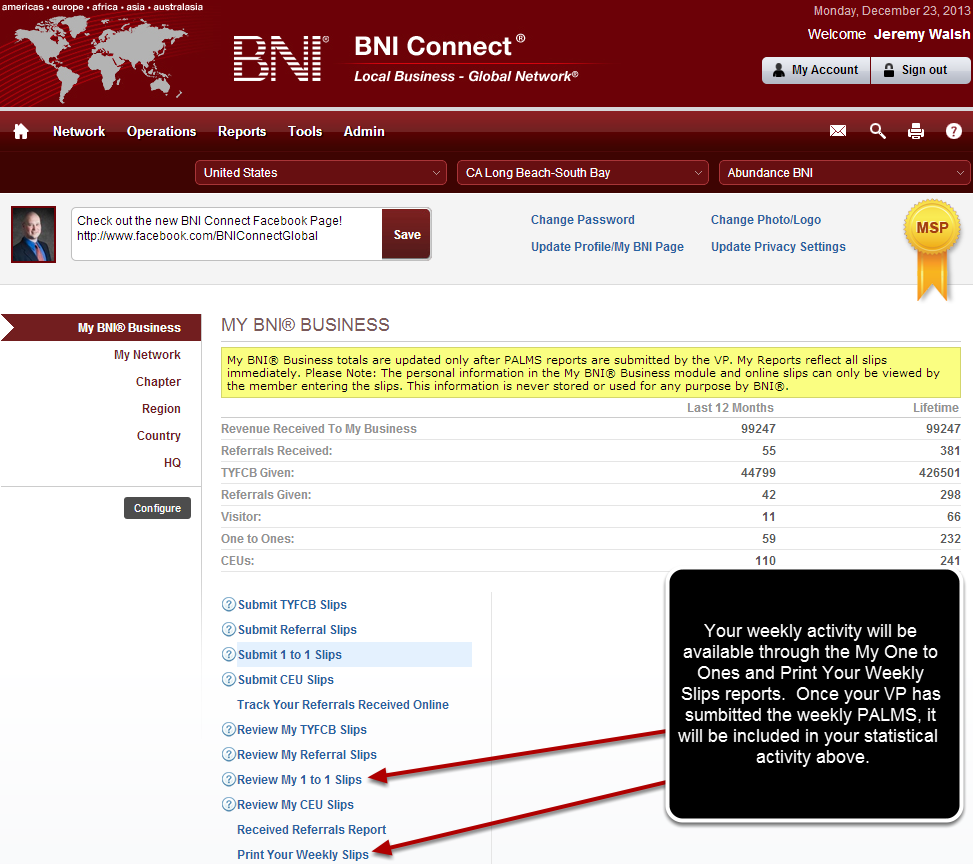Open Change Photo/Logo link
The image size is (973, 864).
click(x=766, y=220)
